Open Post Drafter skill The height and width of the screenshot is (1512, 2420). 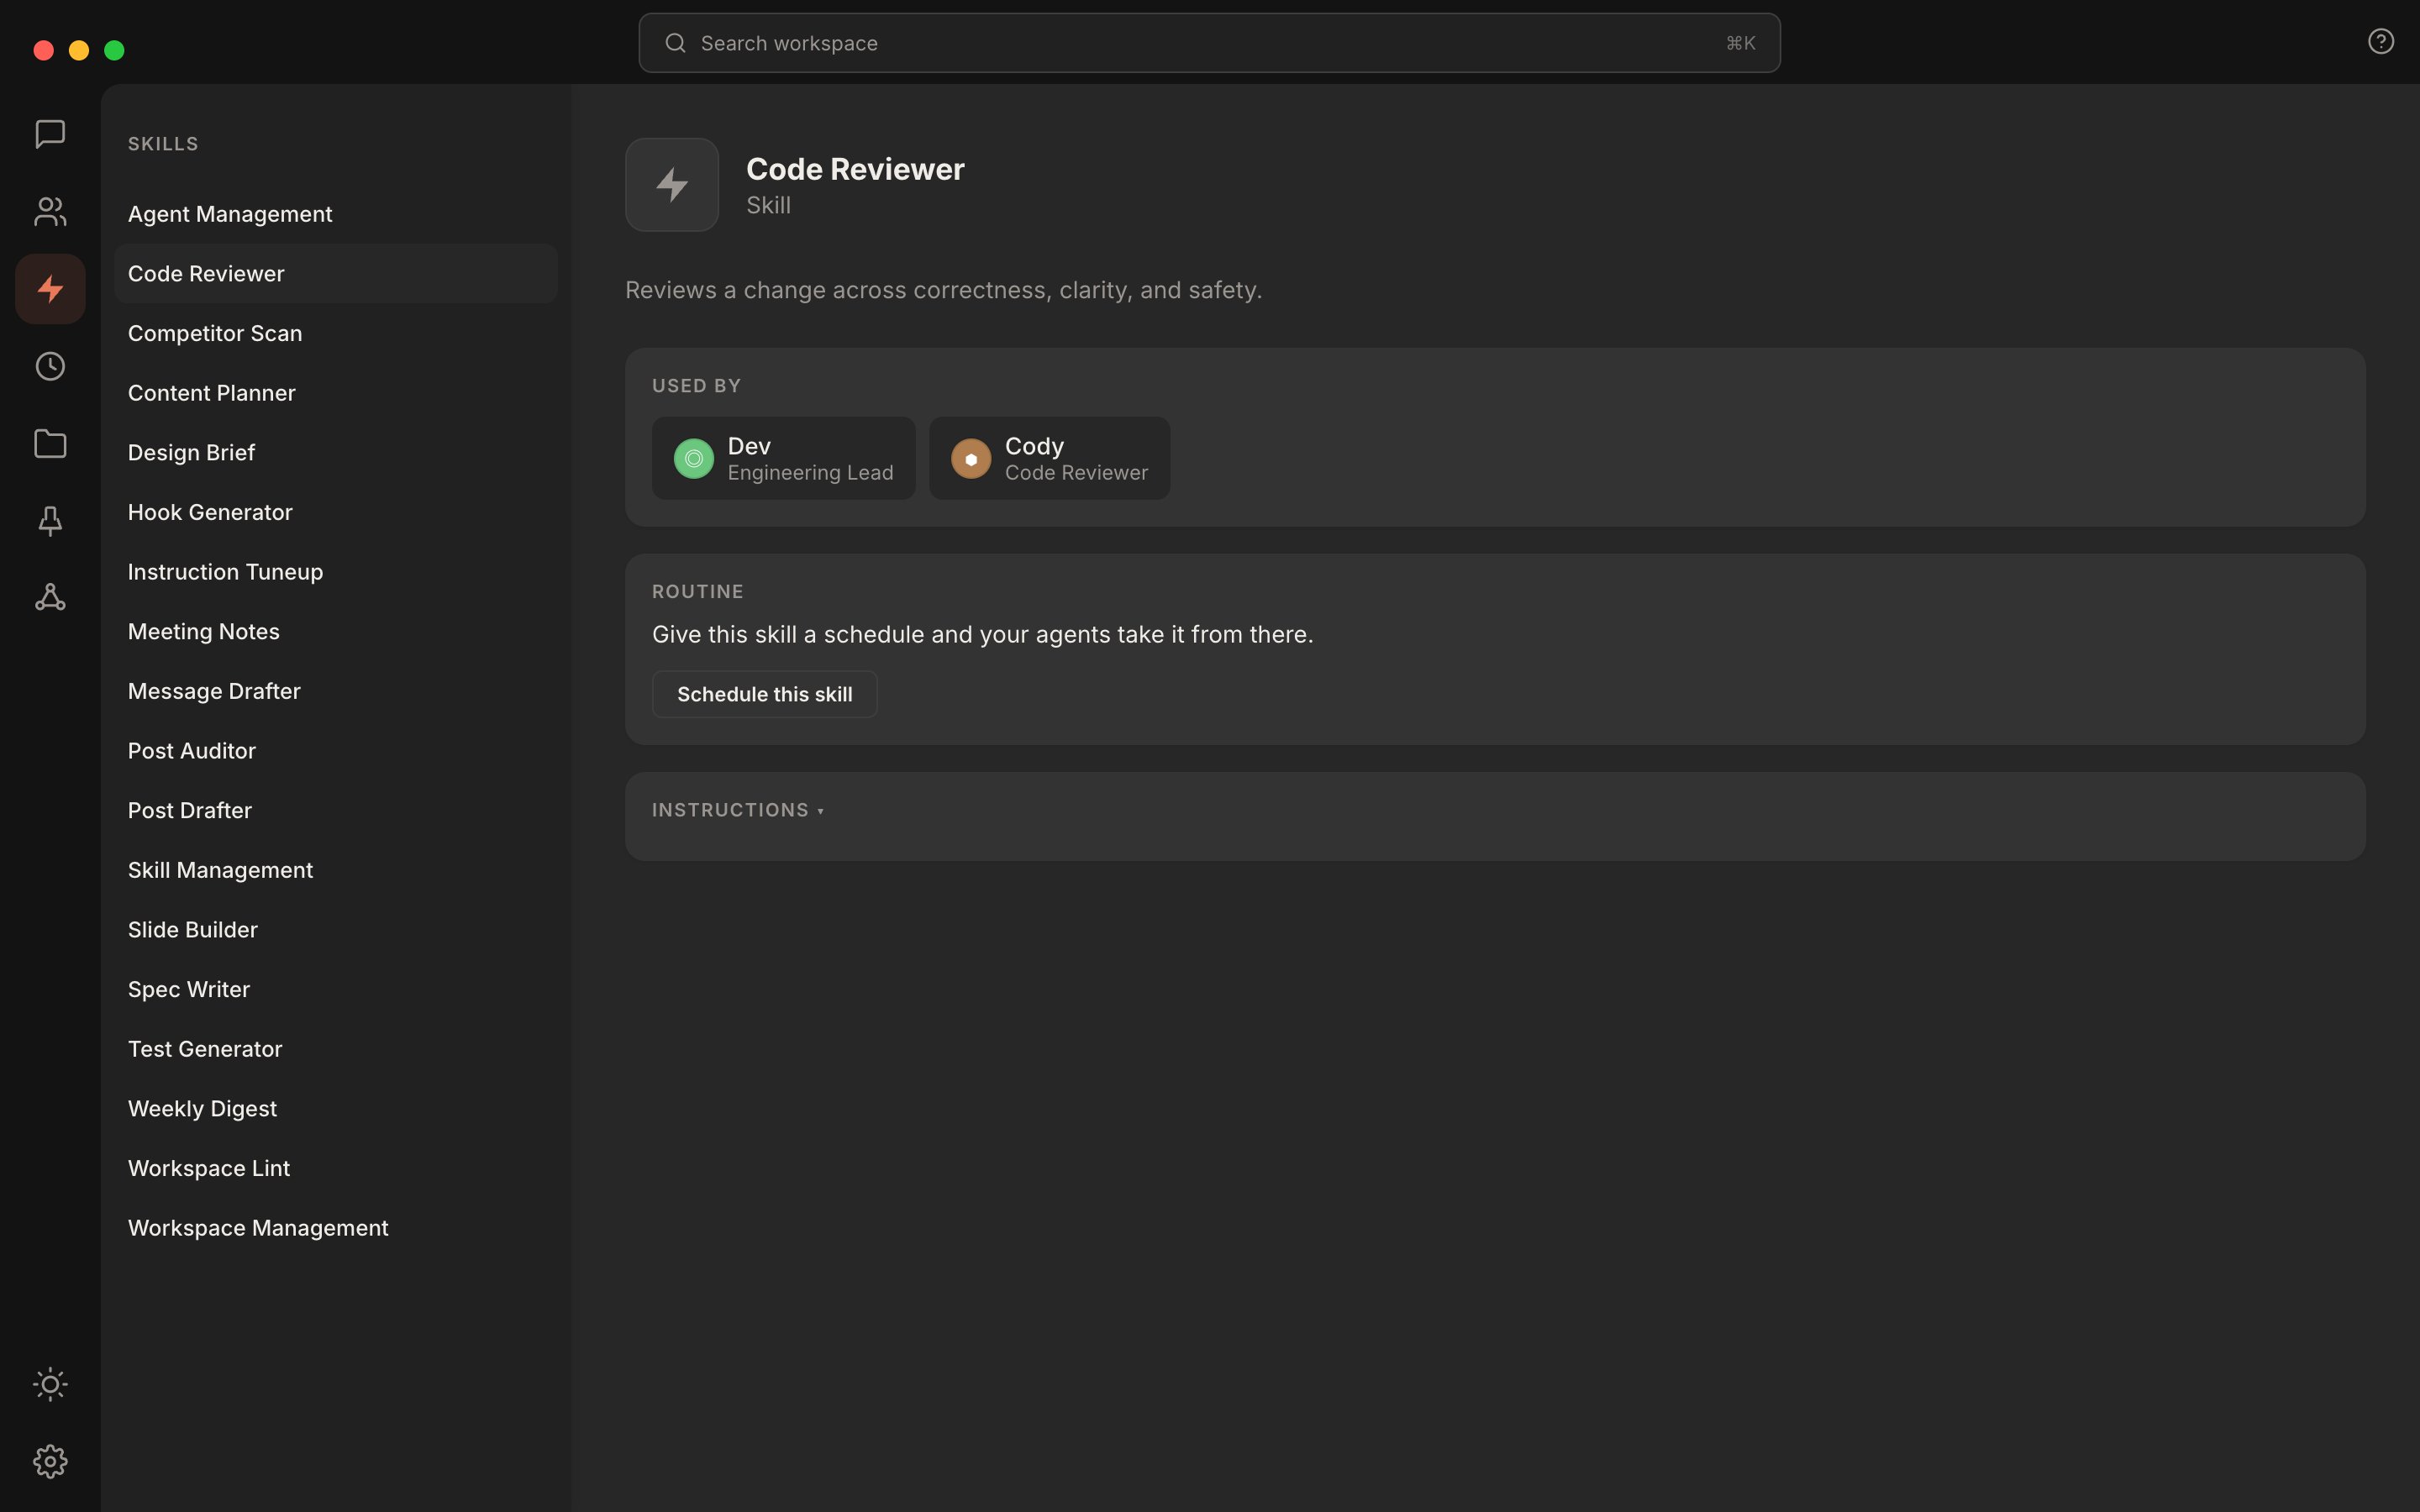tap(336, 810)
